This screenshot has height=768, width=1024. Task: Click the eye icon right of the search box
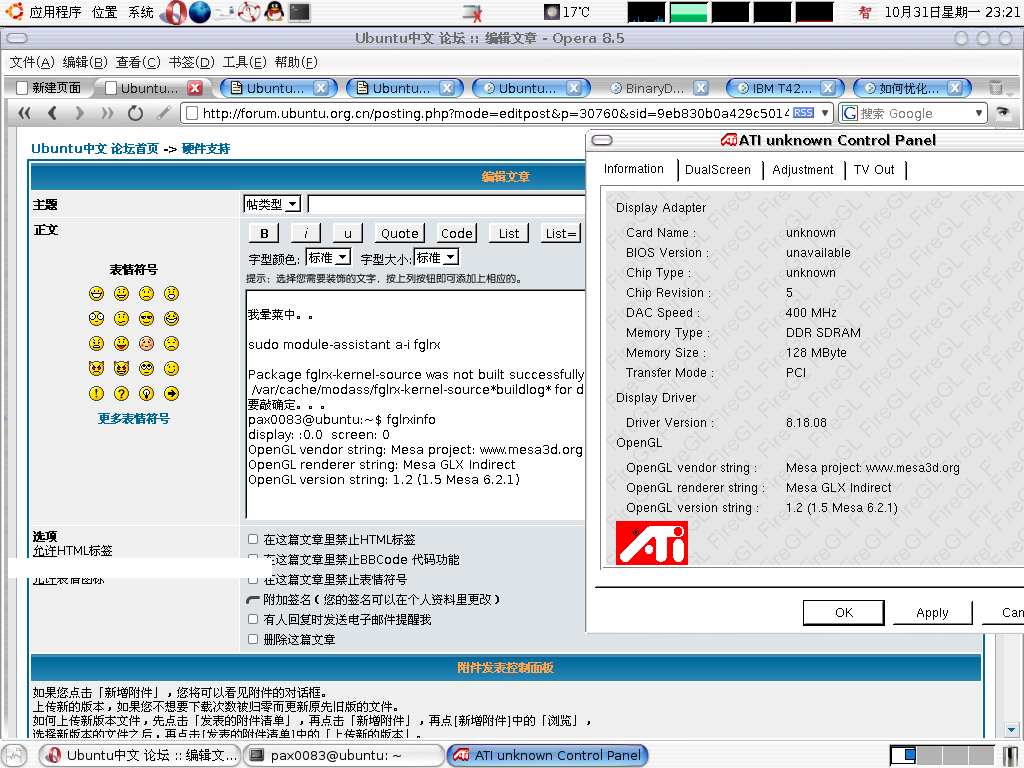[x=1002, y=113]
